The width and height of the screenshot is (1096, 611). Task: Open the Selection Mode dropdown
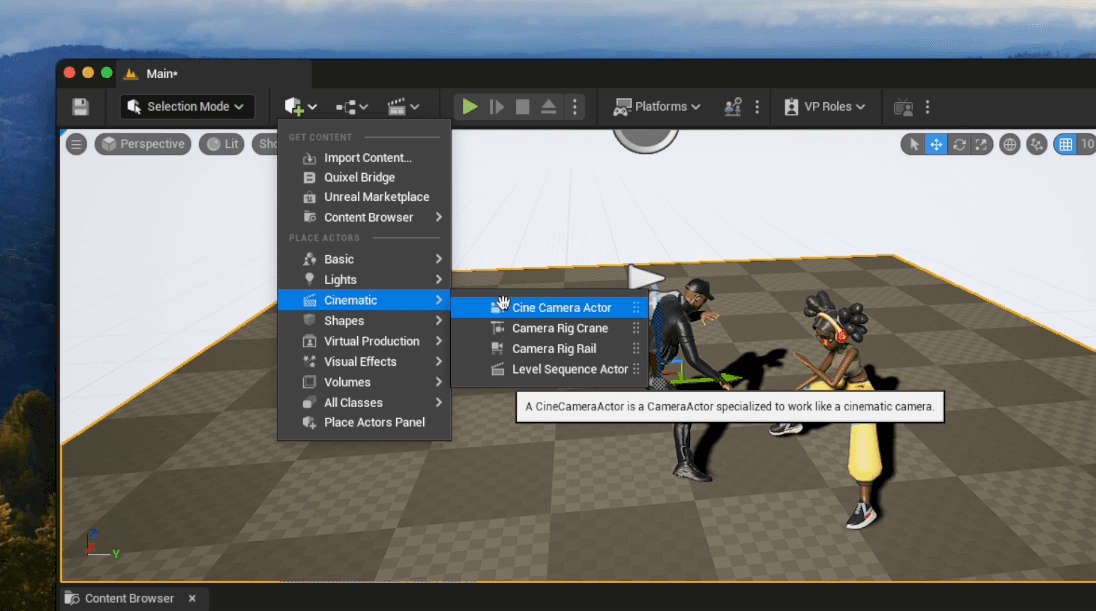[x=187, y=107]
